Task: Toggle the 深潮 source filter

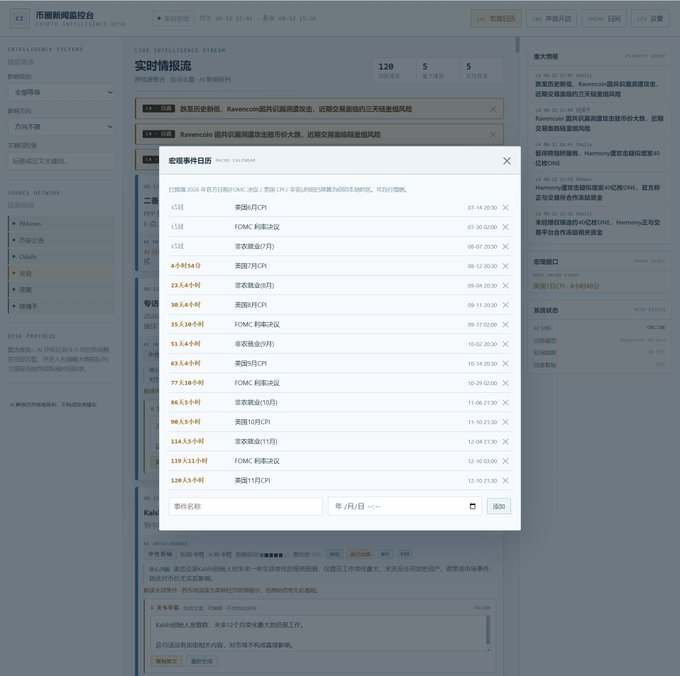Action: point(62,290)
